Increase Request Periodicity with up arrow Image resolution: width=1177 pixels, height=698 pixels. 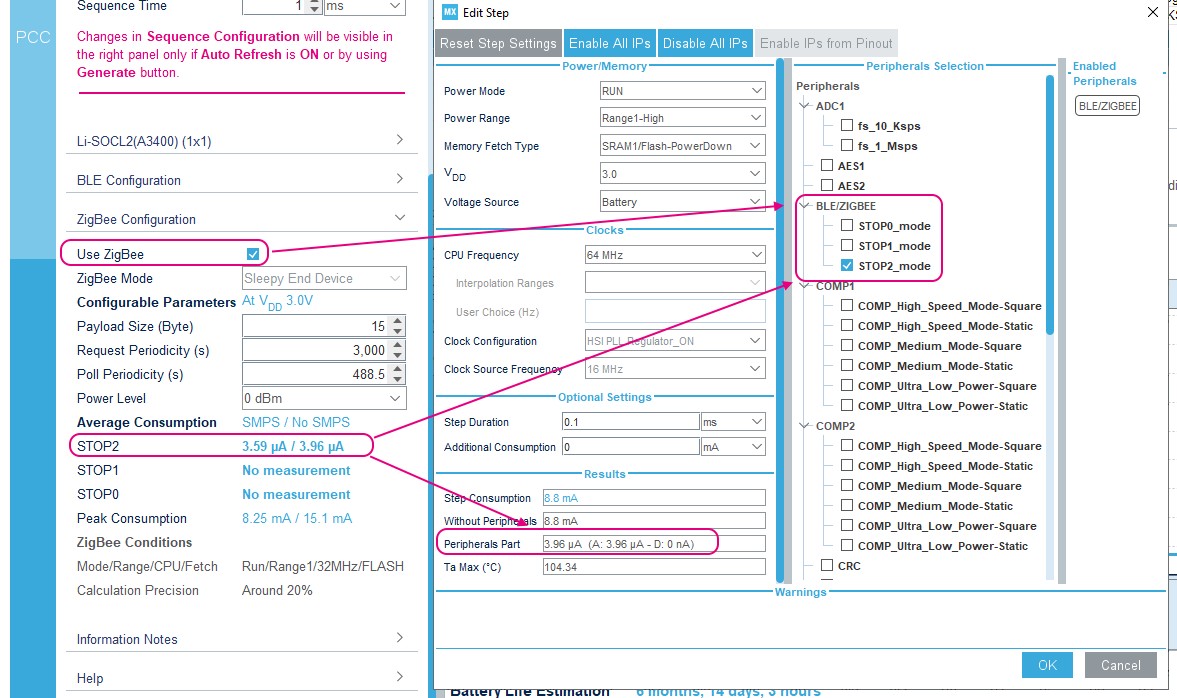point(398,345)
